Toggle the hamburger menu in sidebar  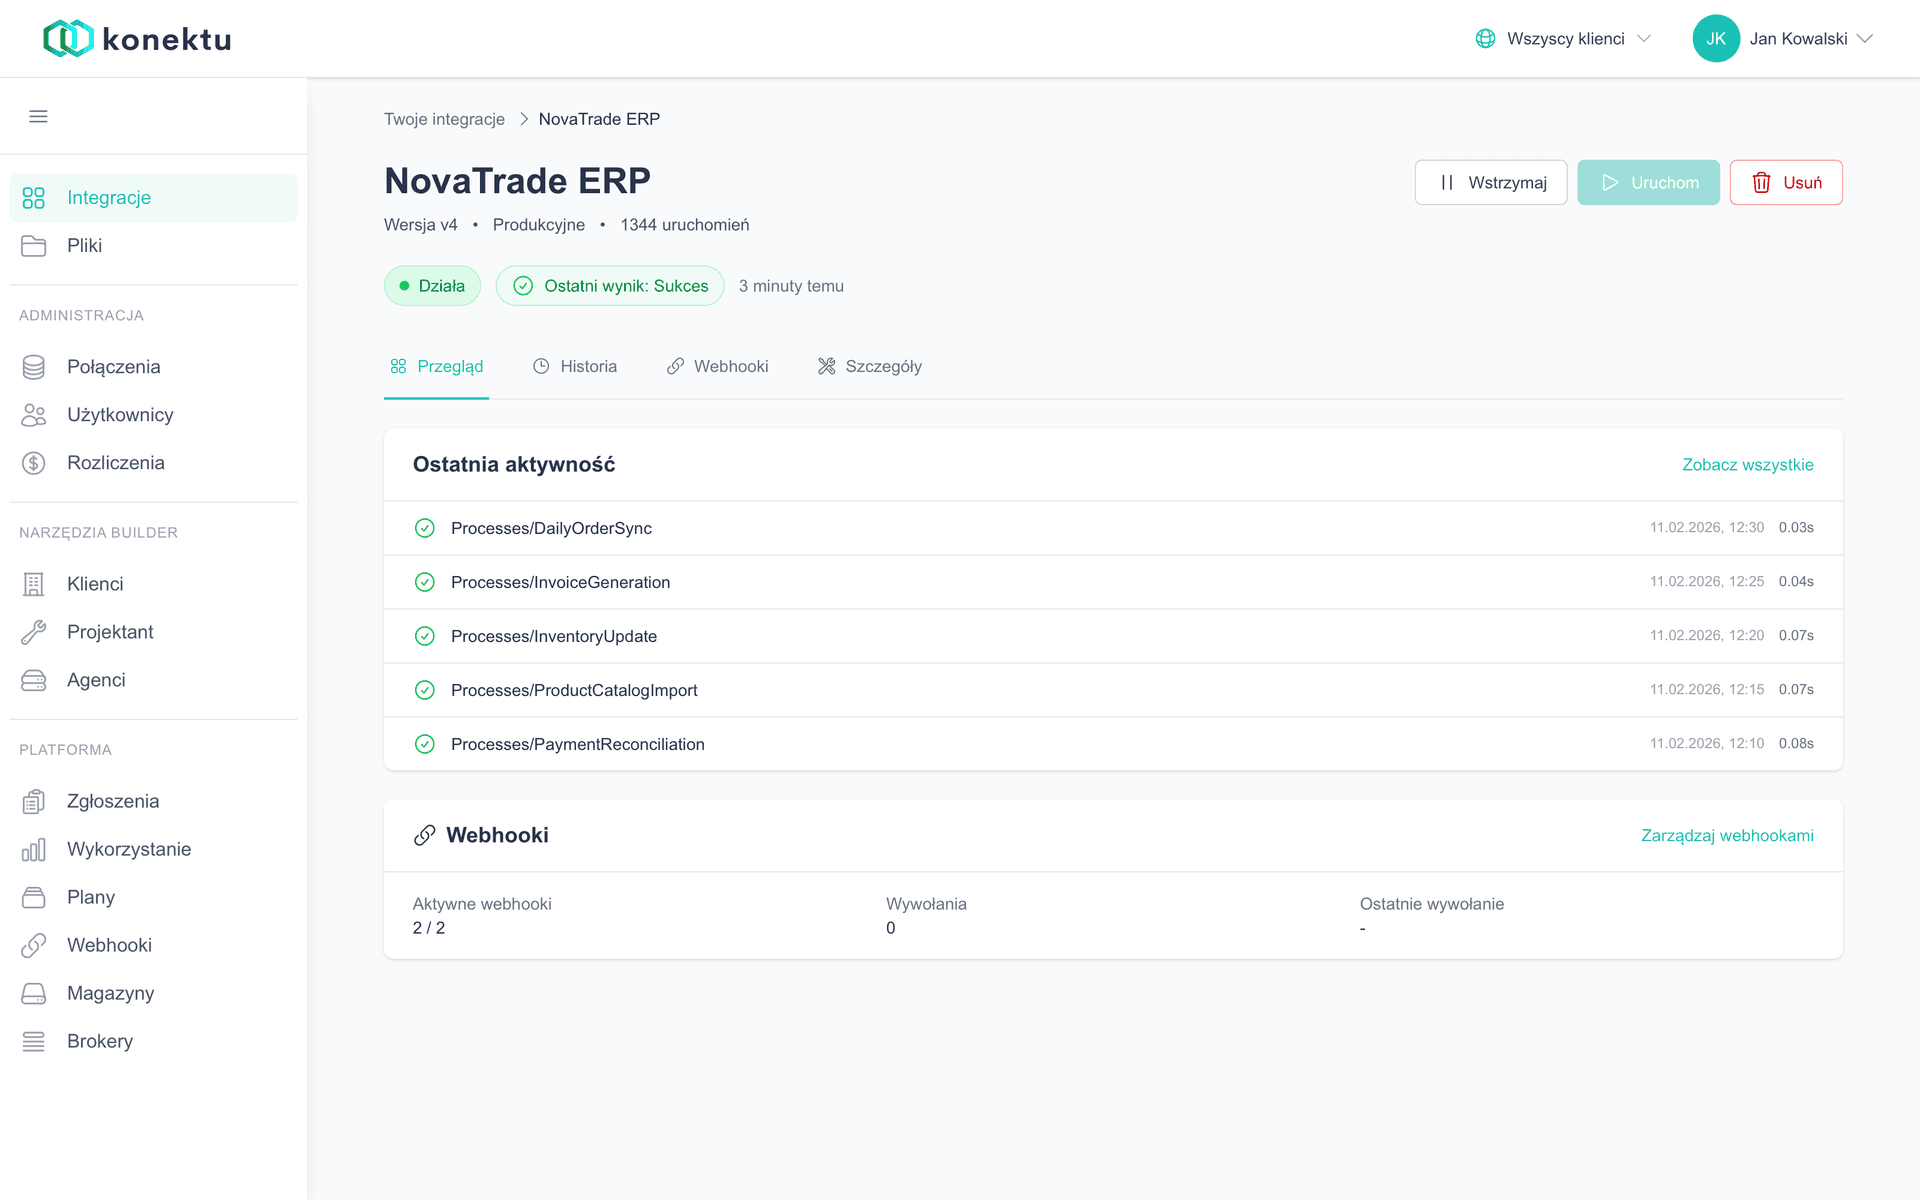pos(39,115)
